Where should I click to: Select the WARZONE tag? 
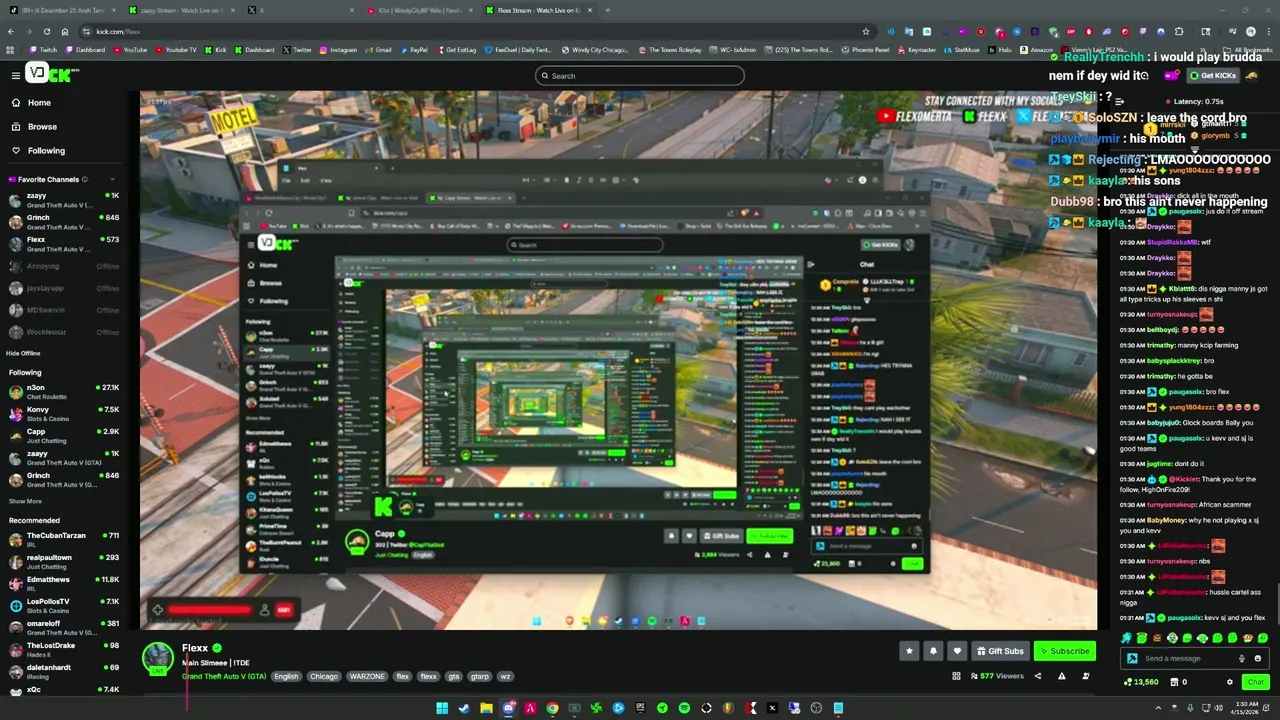[x=367, y=676]
